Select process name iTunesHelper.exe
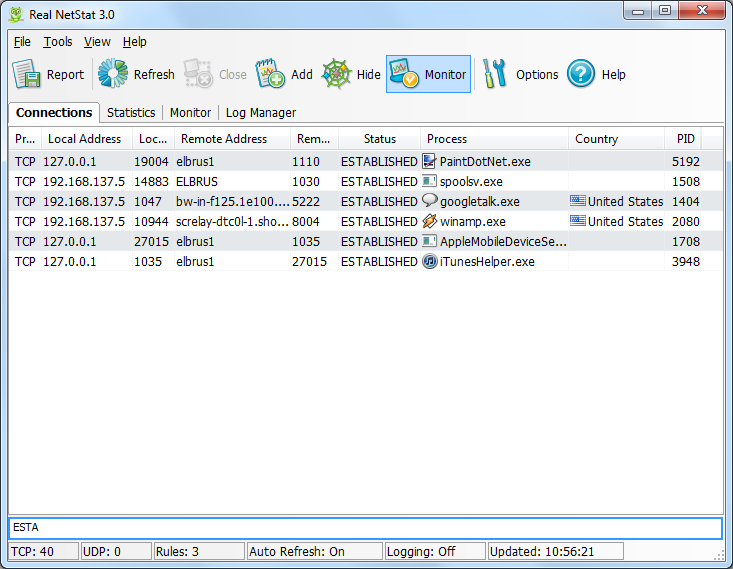 [487, 261]
